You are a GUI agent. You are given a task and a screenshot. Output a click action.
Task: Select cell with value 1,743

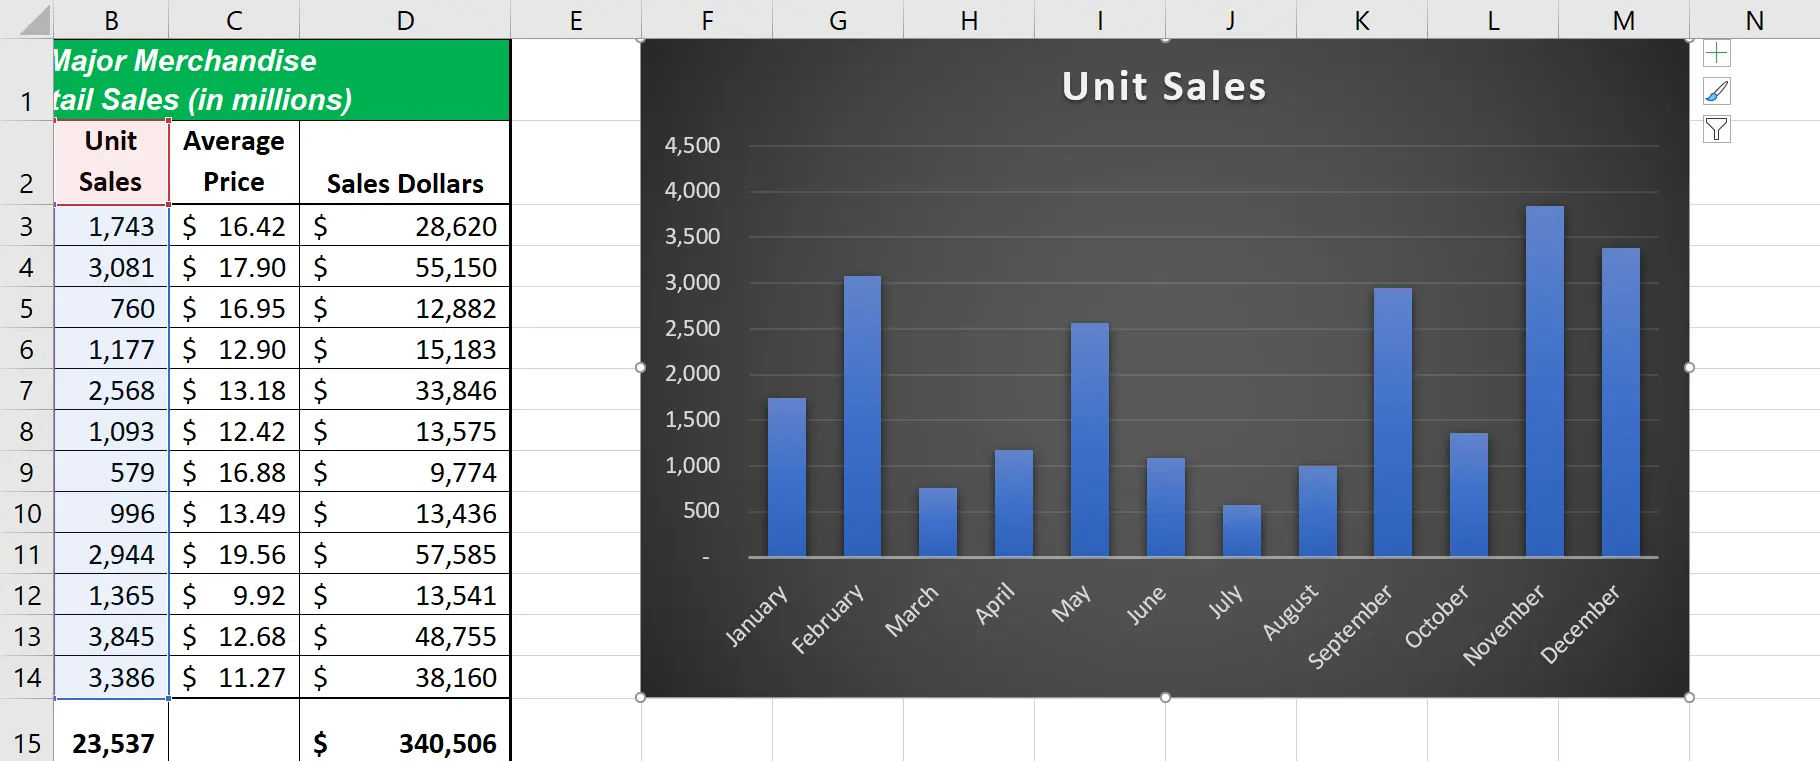111,226
